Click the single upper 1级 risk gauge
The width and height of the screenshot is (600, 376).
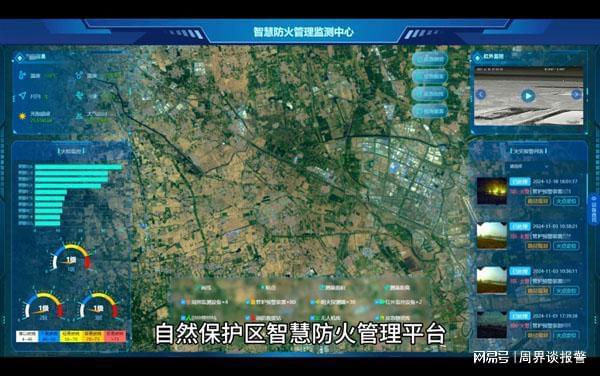pyautogui.click(x=71, y=258)
